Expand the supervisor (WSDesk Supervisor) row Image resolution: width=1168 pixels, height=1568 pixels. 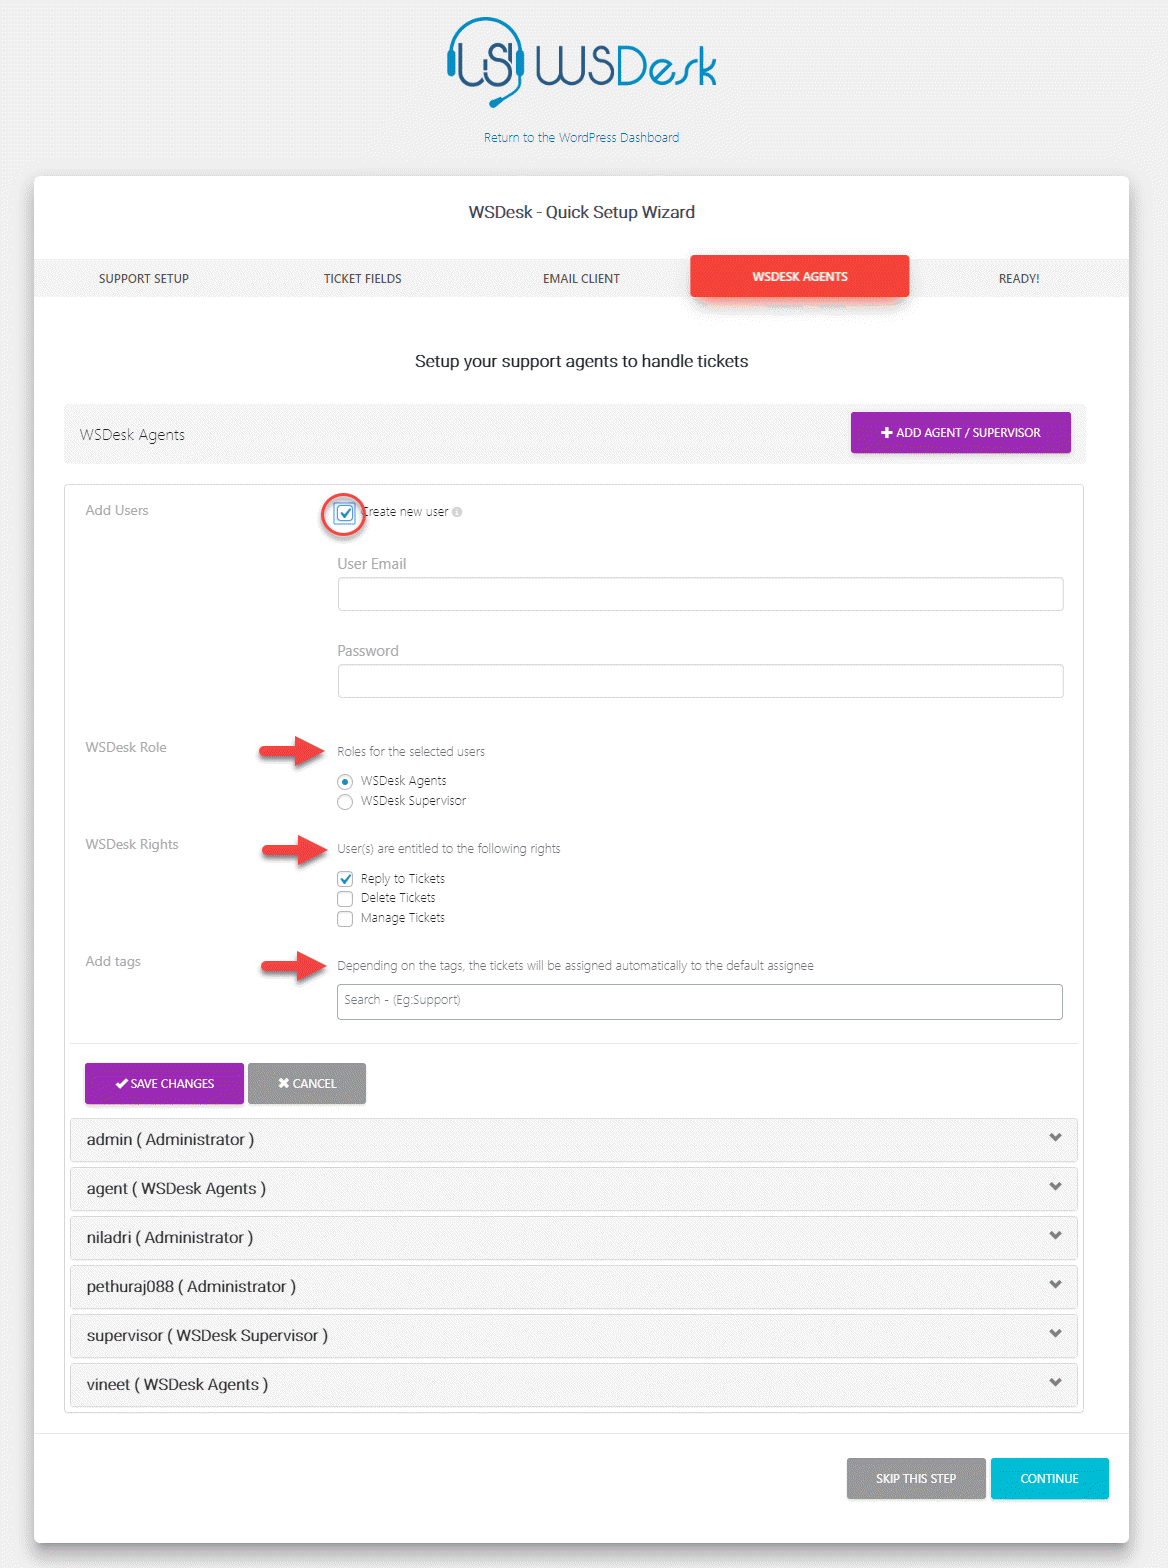click(x=574, y=1336)
